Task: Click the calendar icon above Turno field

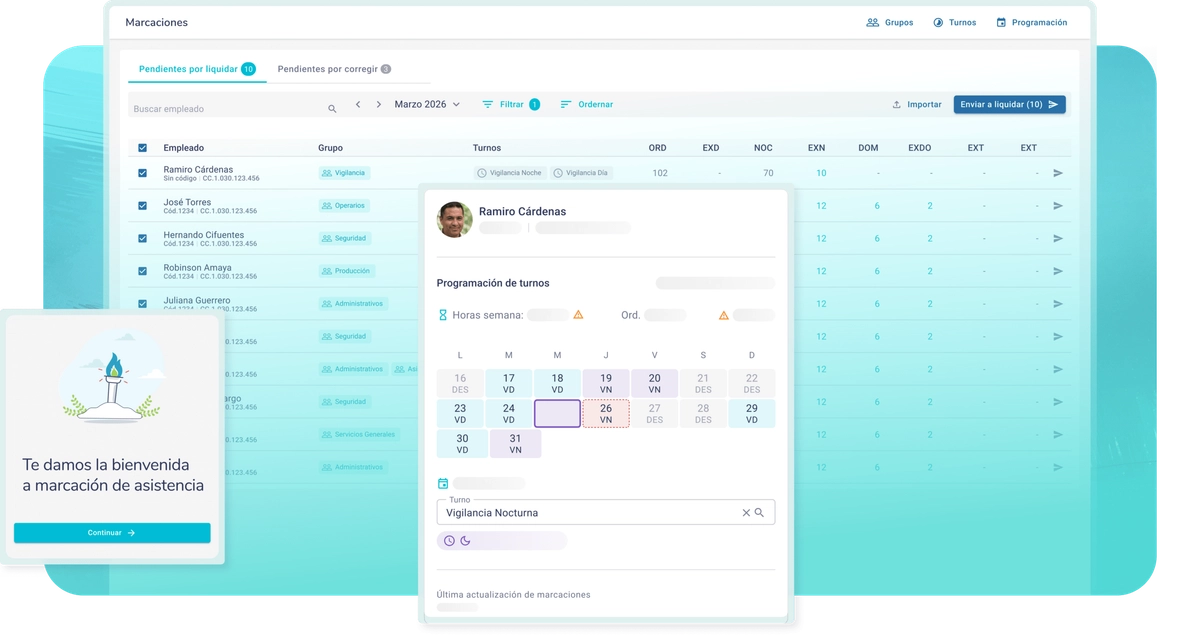Action: [x=443, y=484]
